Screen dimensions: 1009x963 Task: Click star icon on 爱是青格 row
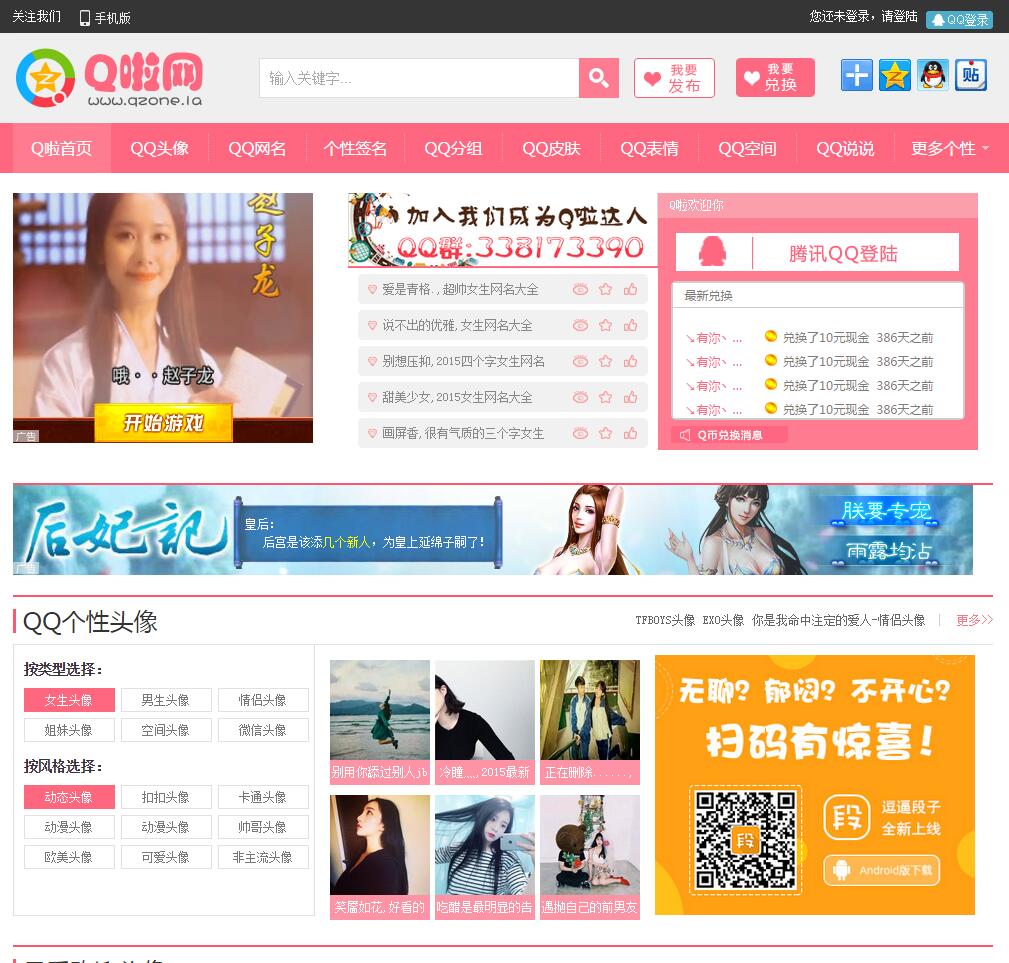(x=606, y=289)
